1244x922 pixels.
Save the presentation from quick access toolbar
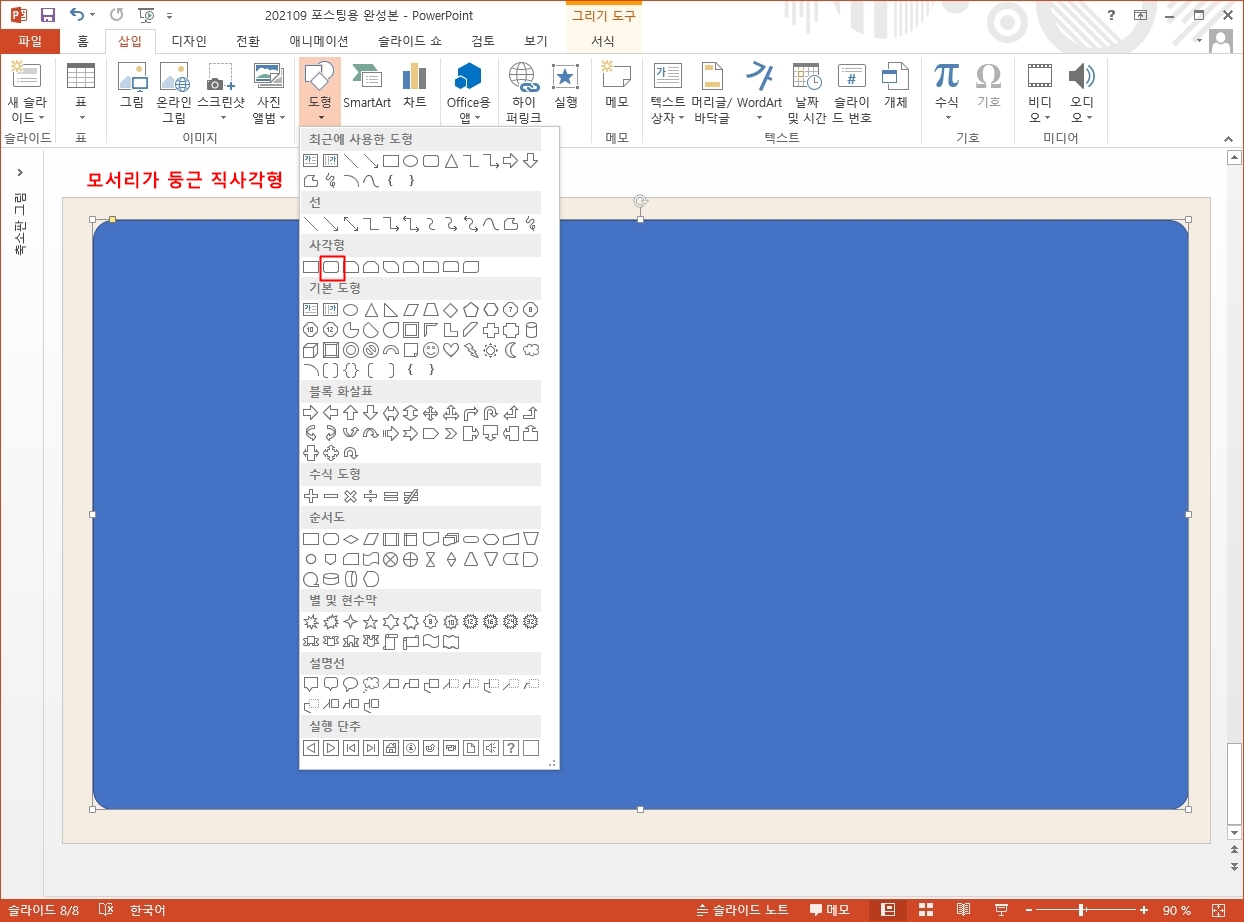click(x=48, y=15)
